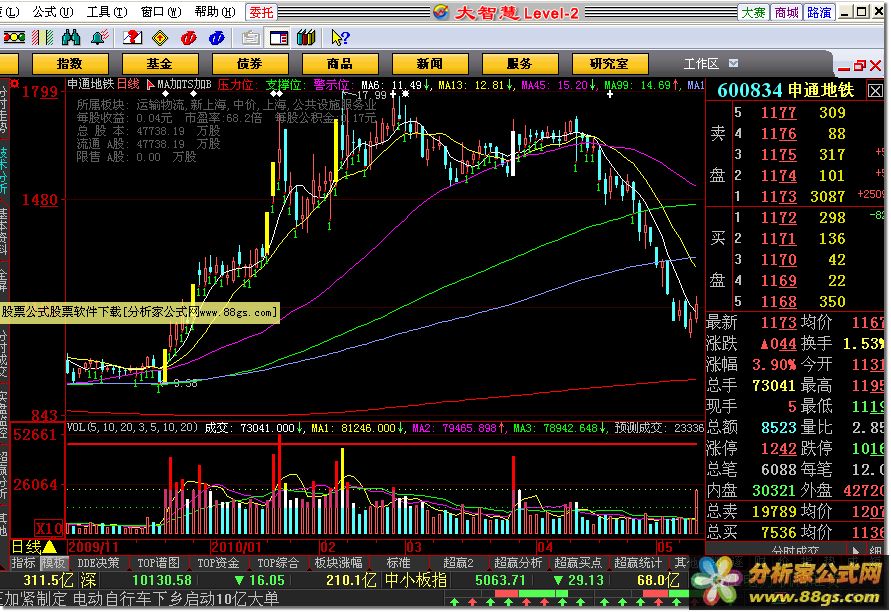Click sell level 1 price 1173
The width and height of the screenshot is (891, 612).
click(778, 197)
